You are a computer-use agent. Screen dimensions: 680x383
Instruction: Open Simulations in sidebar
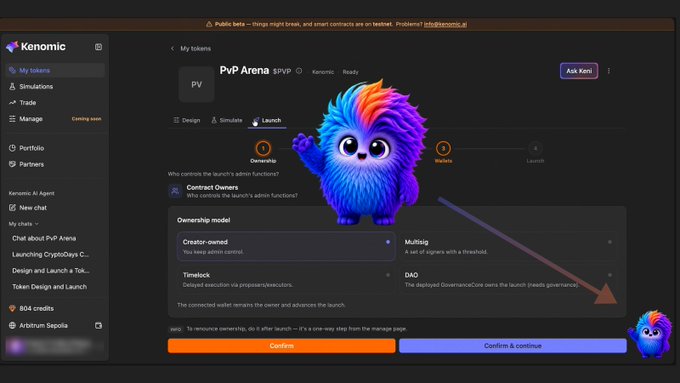point(55,86)
